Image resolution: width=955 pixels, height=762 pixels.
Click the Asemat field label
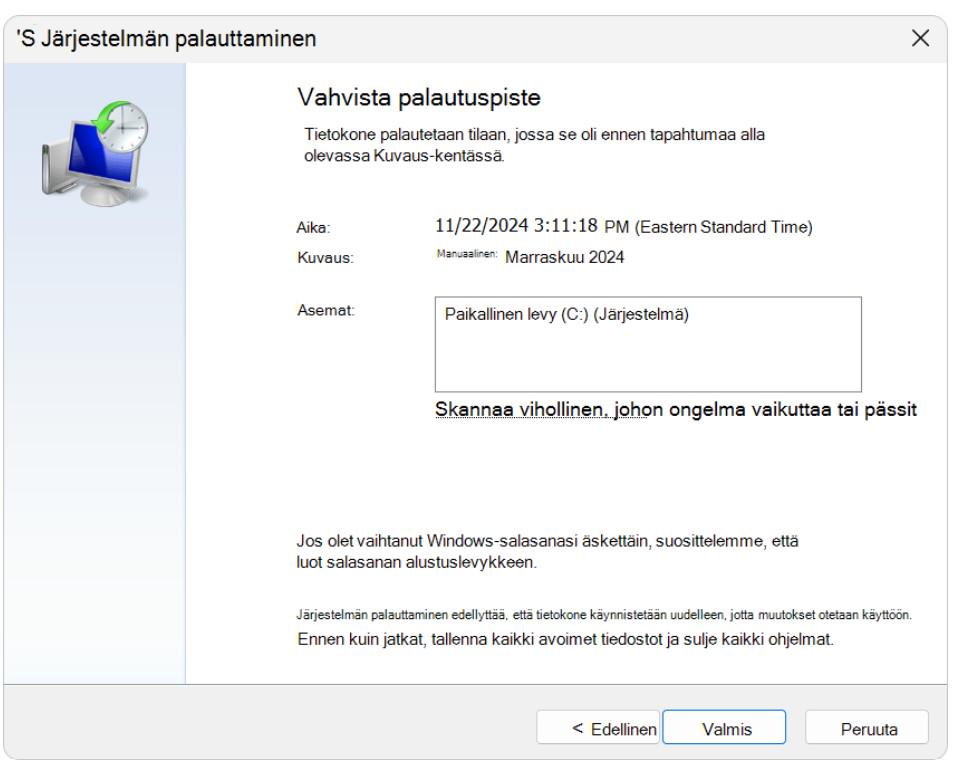(x=307, y=314)
